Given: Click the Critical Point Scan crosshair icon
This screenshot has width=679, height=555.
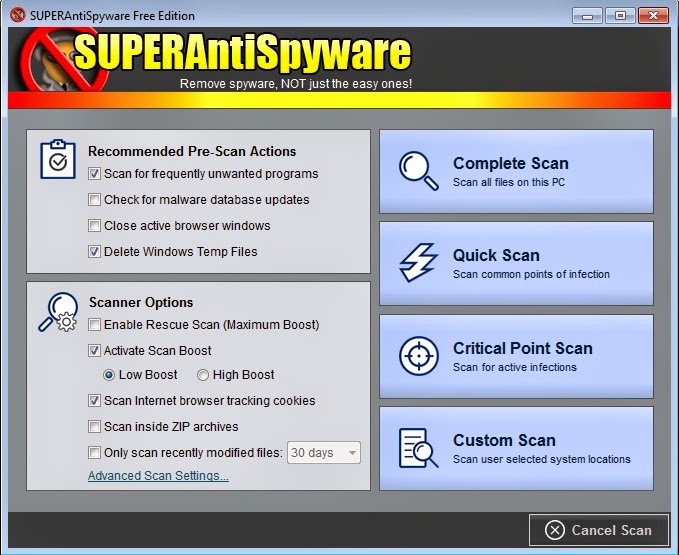Looking at the screenshot, I should (x=418, y=356).
